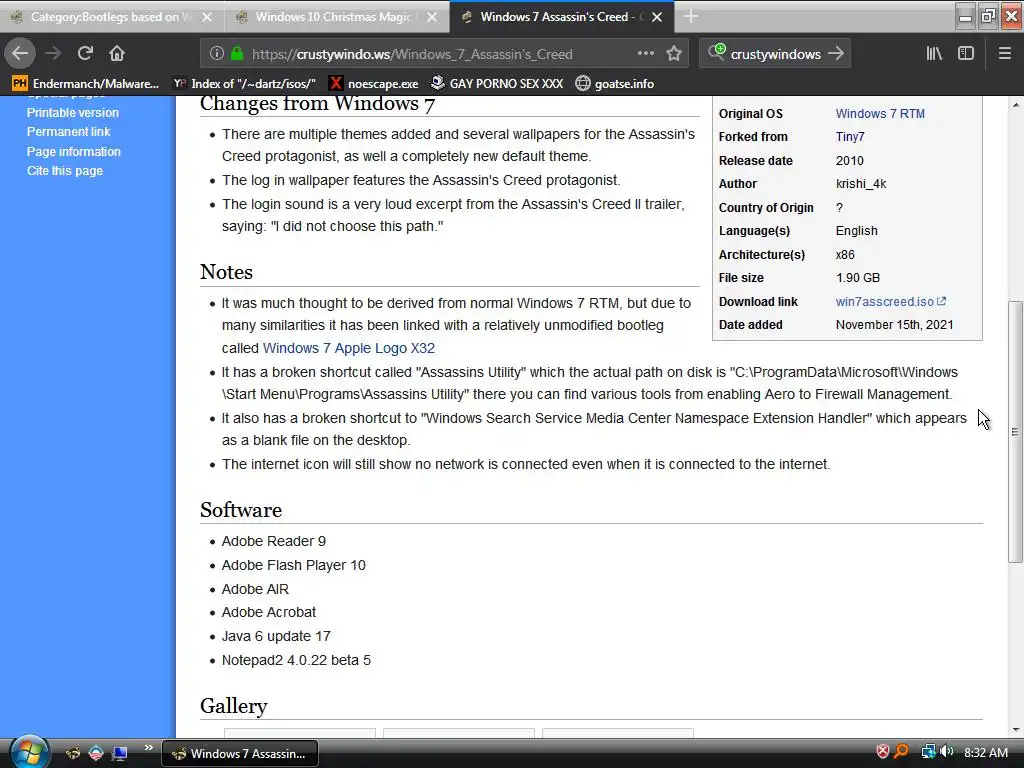The width and height of the screenshot is (1024, 768).
Task: Open Permanent link in sidebar
Action: (69, 131)
